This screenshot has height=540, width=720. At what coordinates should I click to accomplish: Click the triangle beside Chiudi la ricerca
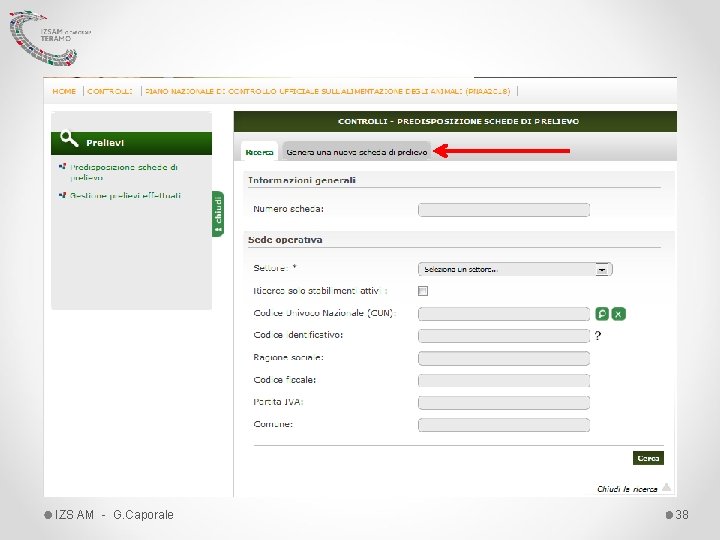[x=666, y=487]
